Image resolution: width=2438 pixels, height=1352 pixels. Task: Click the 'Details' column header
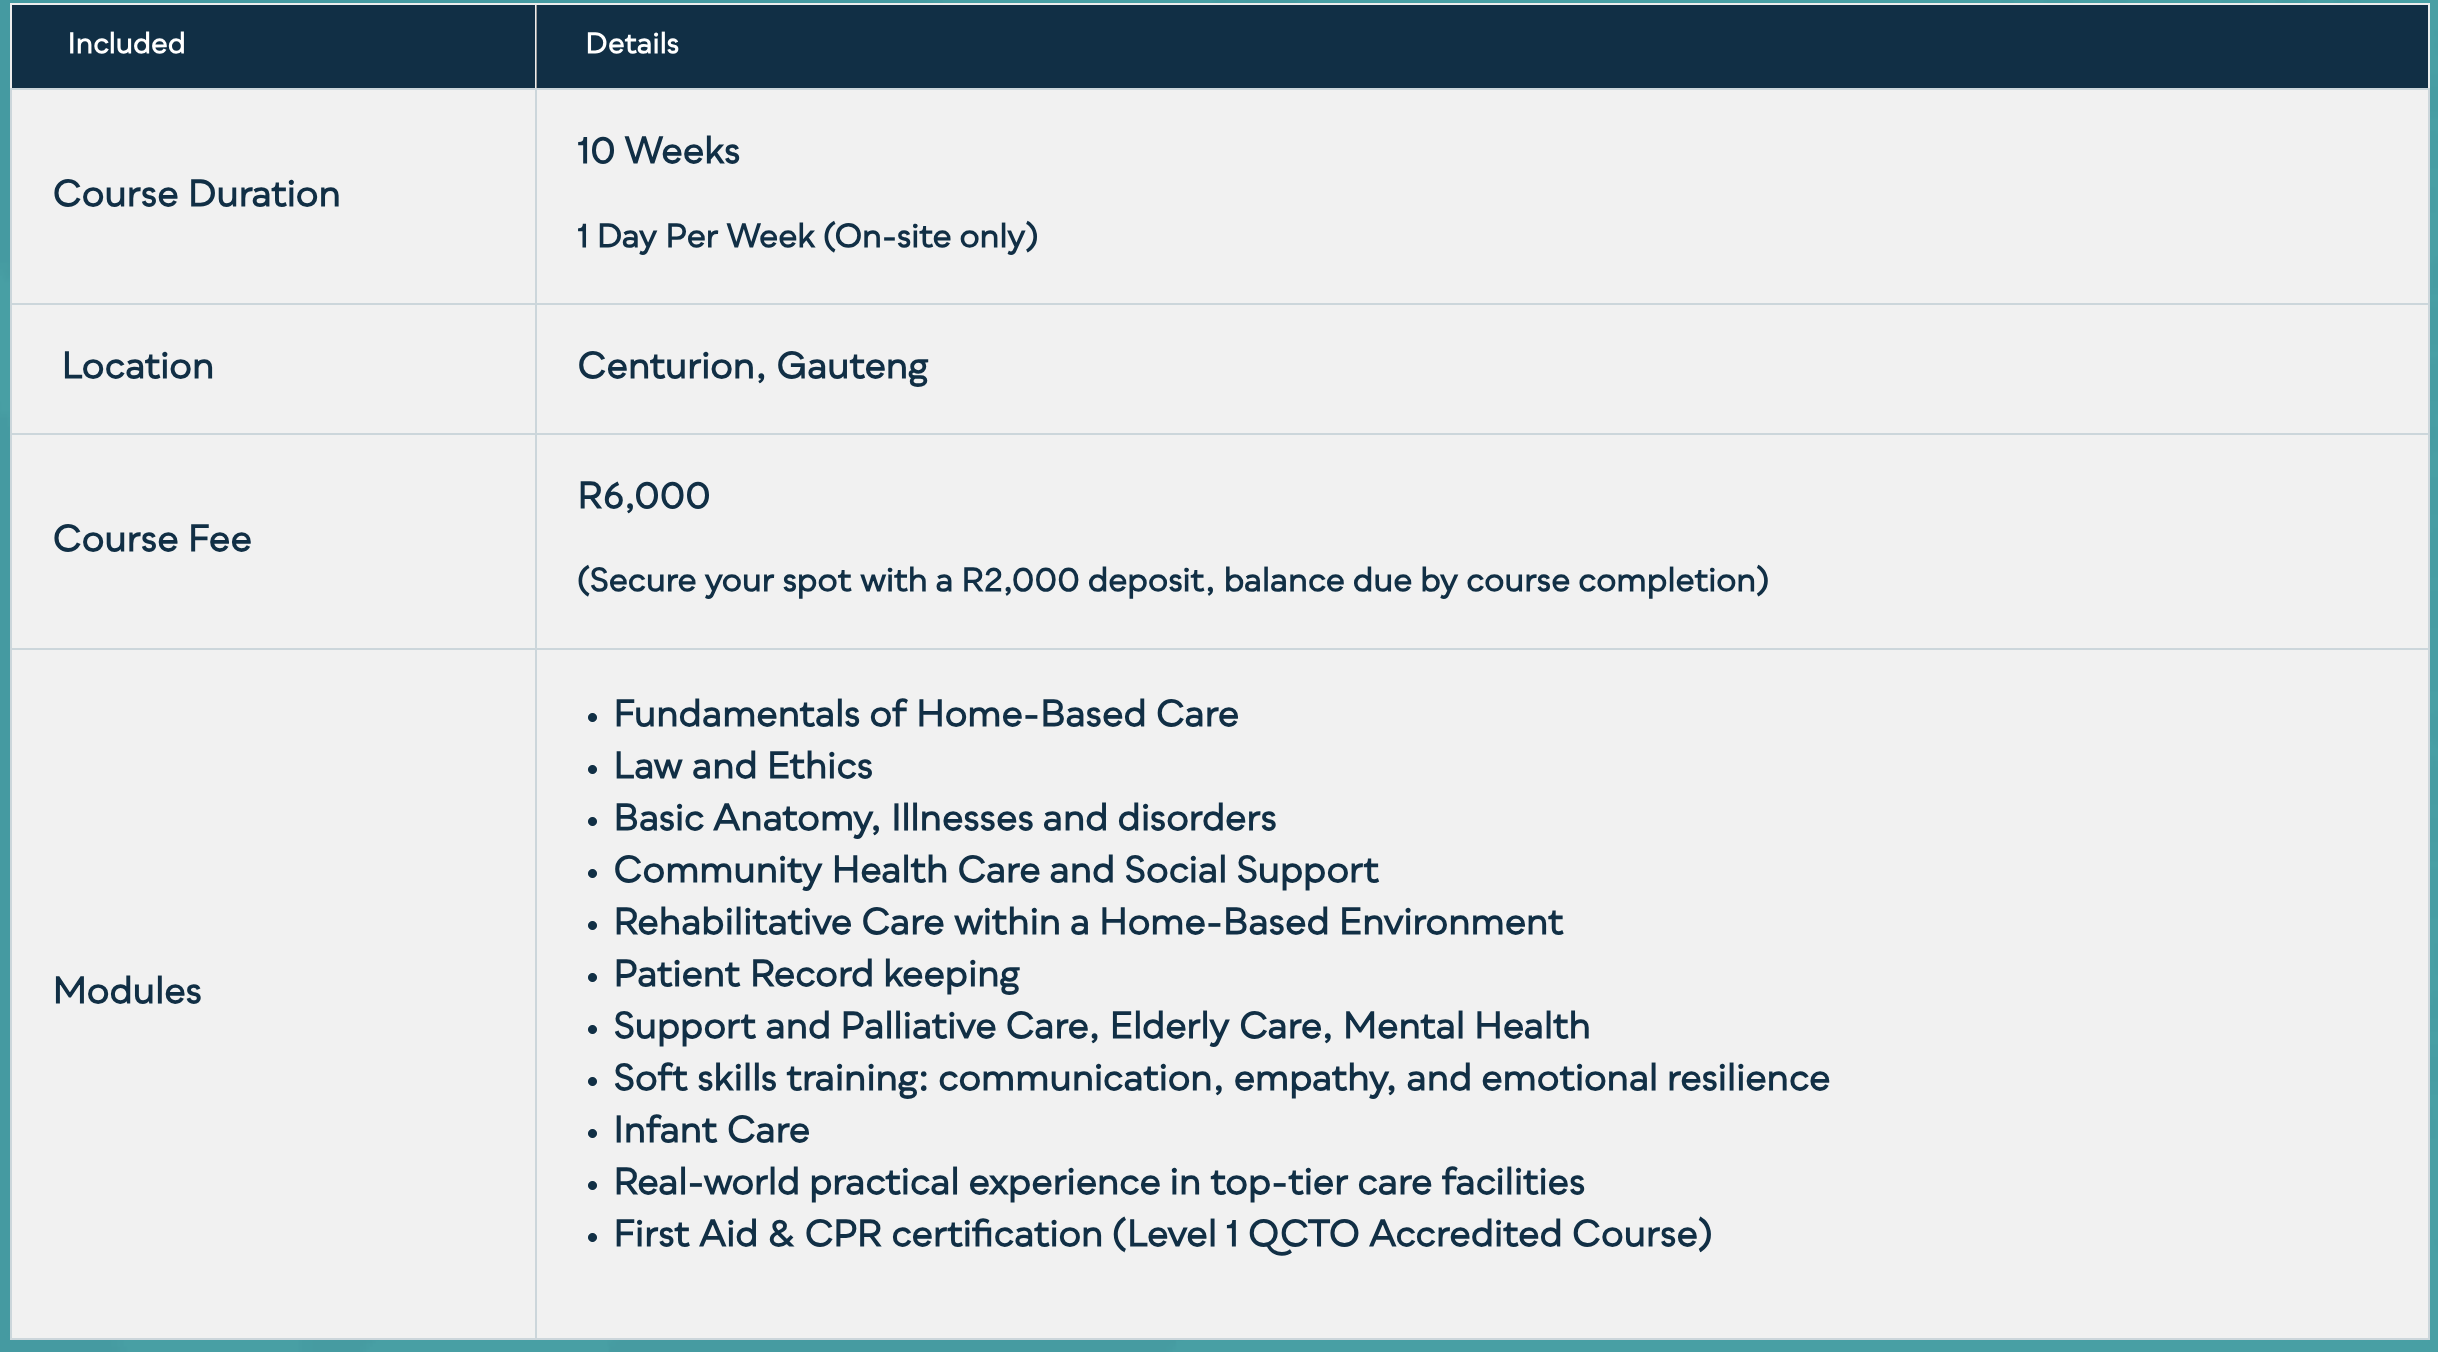(x=632, y=44)
